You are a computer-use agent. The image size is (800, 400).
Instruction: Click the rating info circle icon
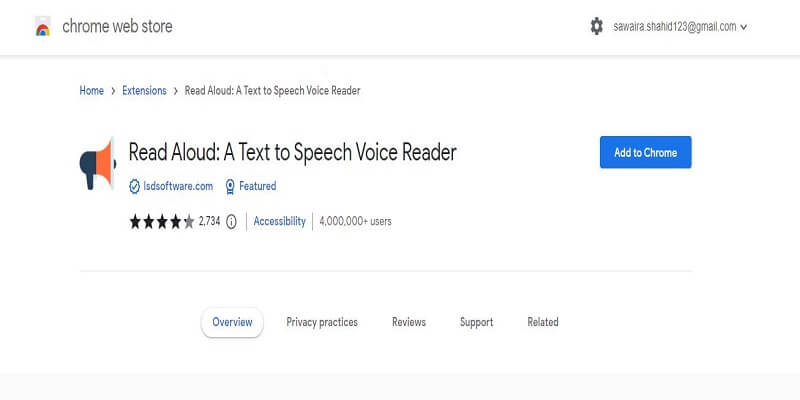tap(231, 221)
